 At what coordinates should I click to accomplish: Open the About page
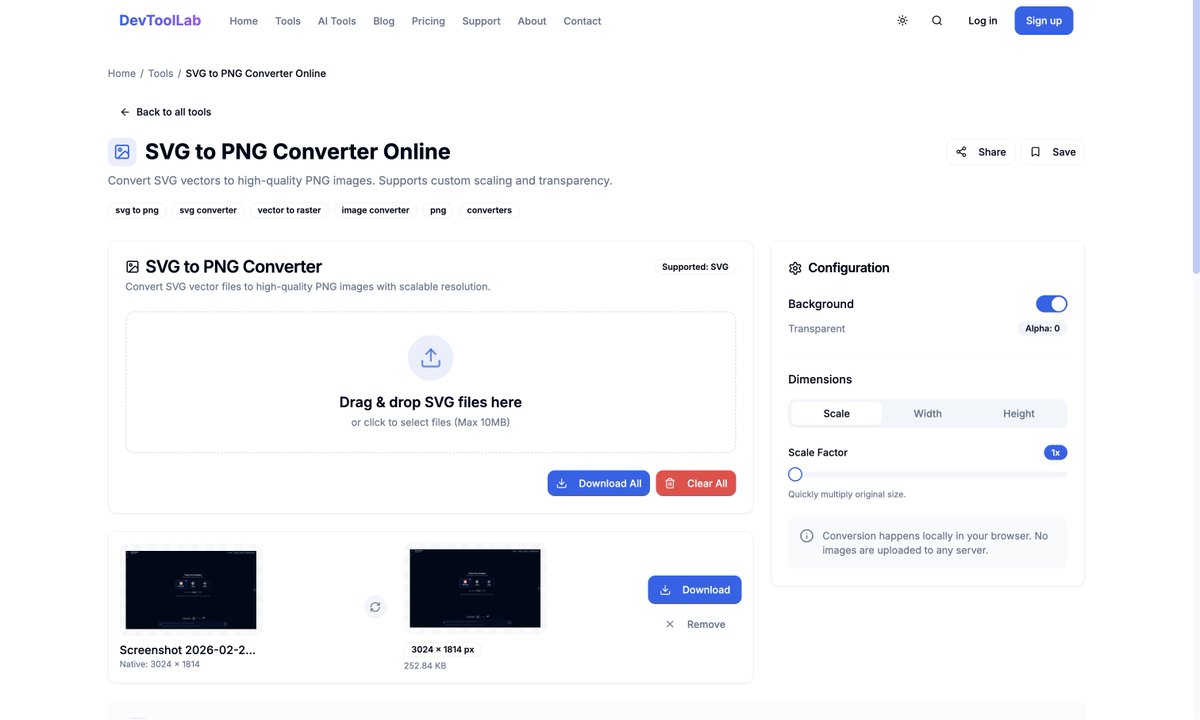[532, 21]
